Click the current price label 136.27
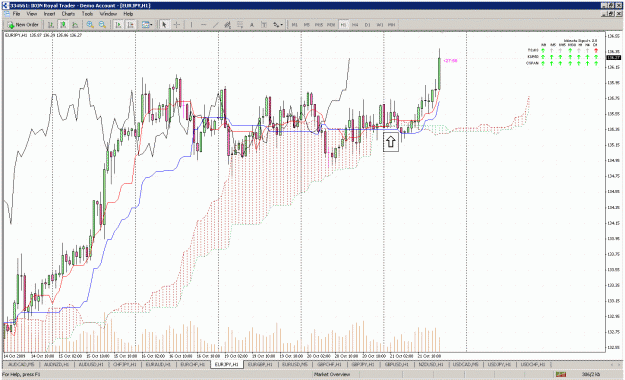Viewport: 625px width, 380px height. pos(613,58)
